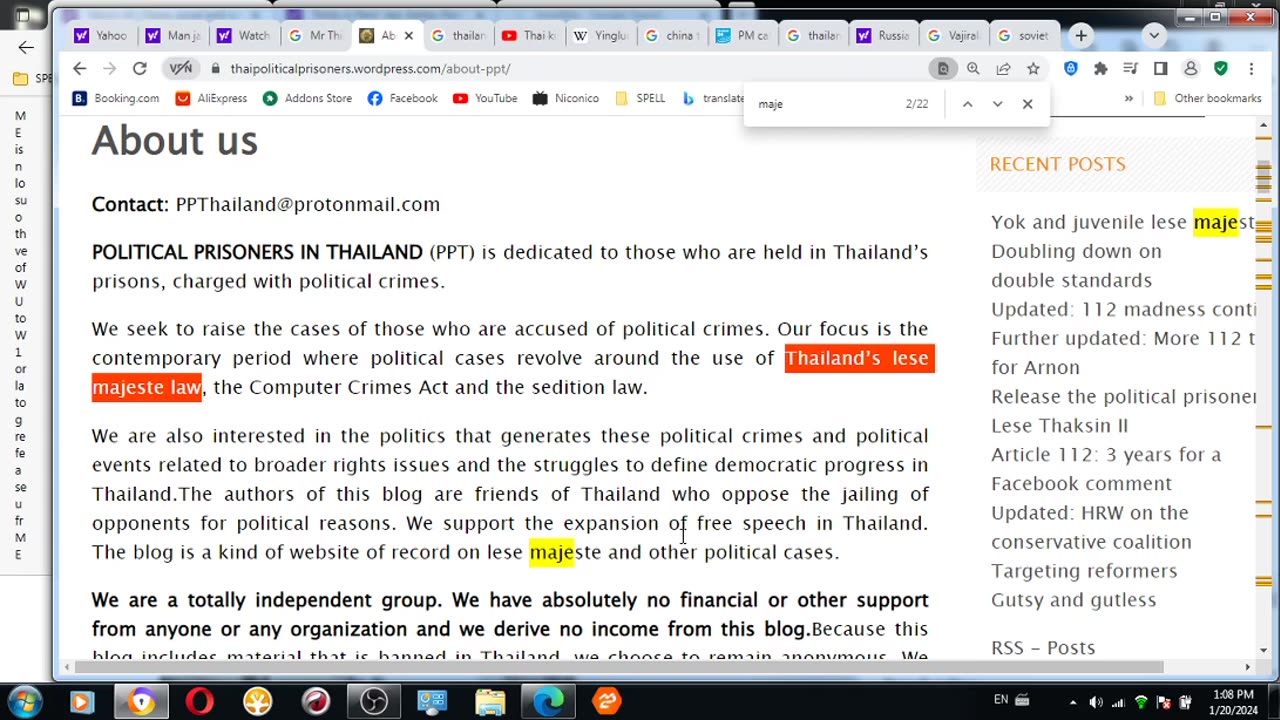Switch to the Russia tab
The image size is (1280, 720).
tap(885, 36)
